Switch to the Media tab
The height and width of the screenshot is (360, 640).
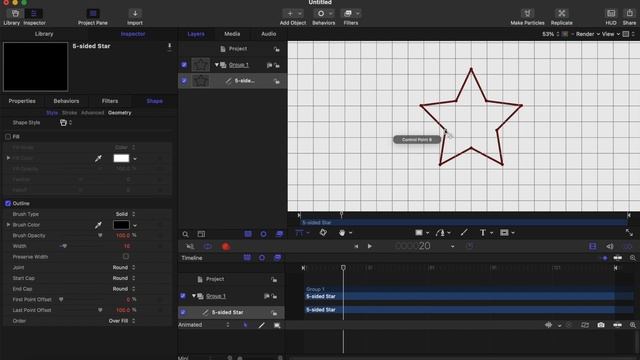(232, 34)
